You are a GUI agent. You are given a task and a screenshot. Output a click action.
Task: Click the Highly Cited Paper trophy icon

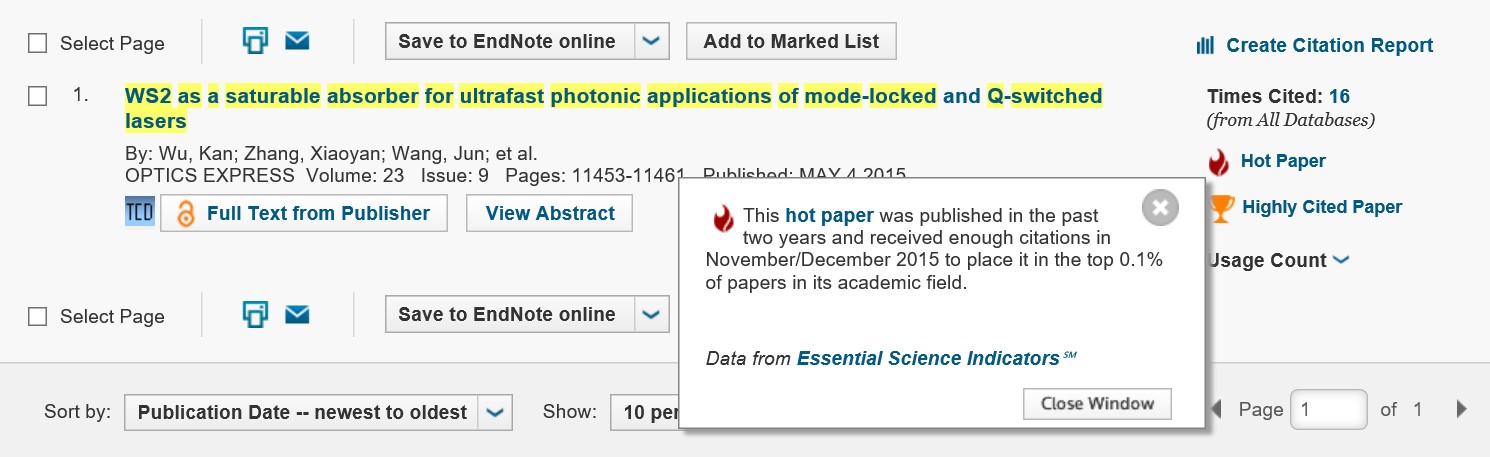click(x=1221, y=208)
